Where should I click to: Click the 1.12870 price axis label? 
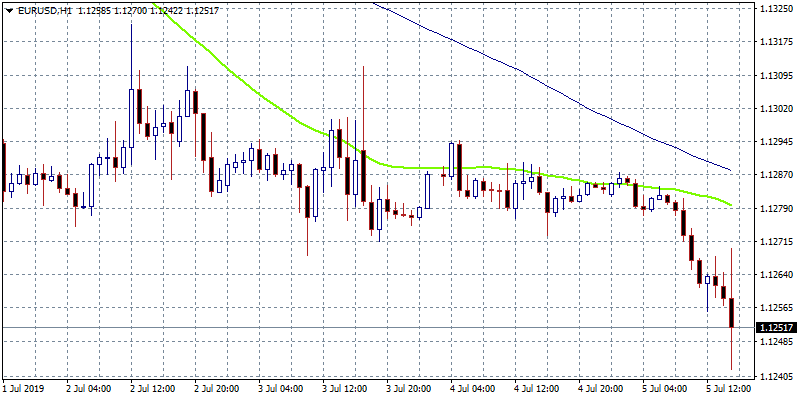(776, 175)
